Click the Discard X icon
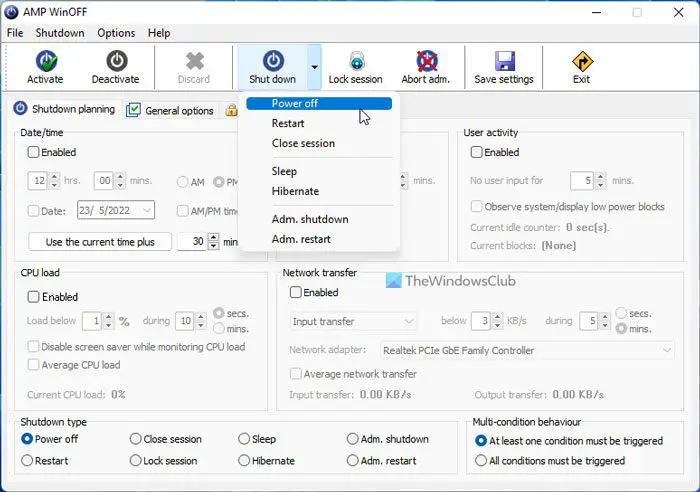 [x=195, y=61]
